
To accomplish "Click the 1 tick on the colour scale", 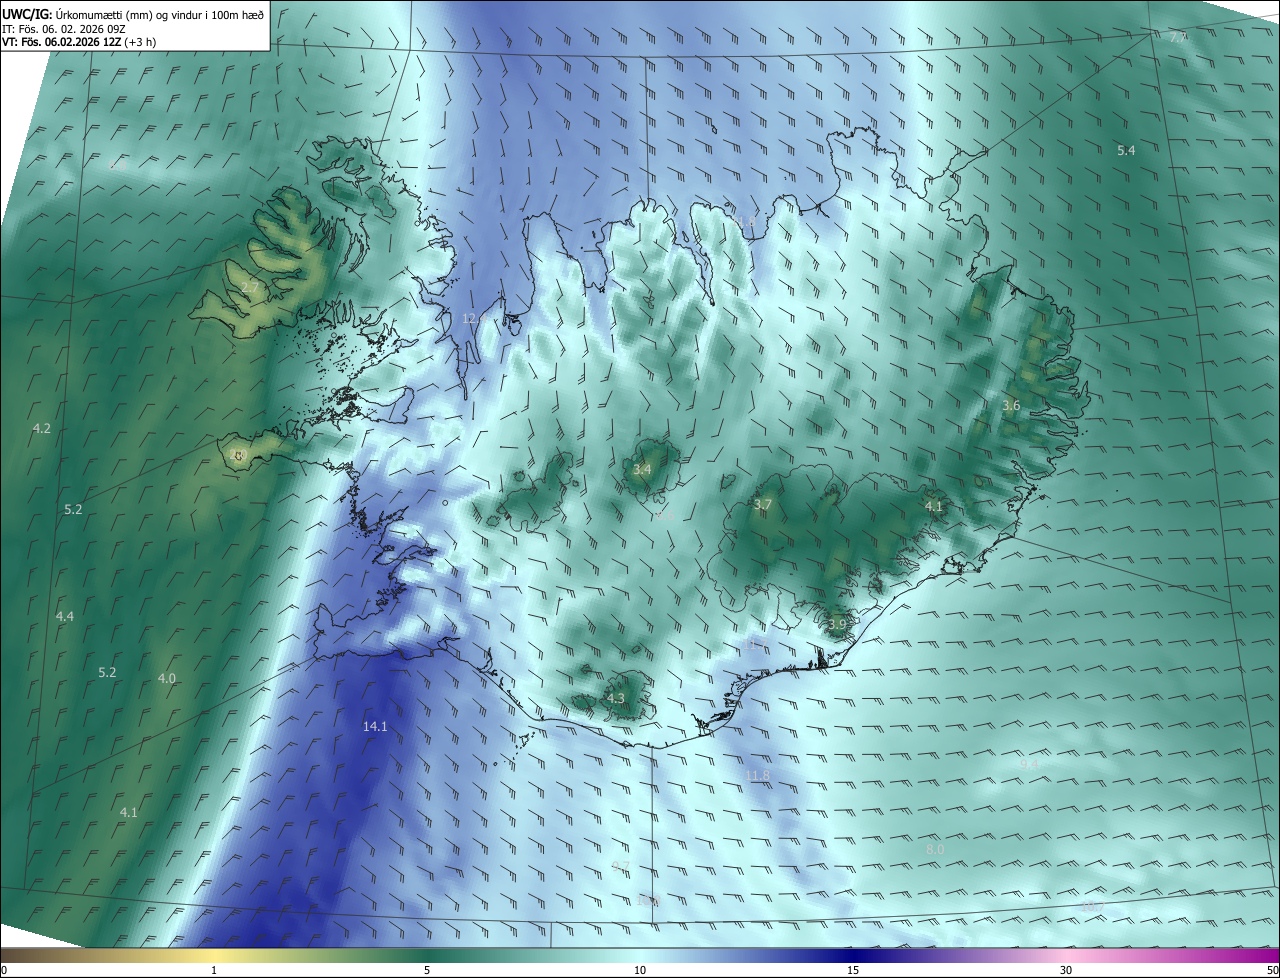I will 214,970.
